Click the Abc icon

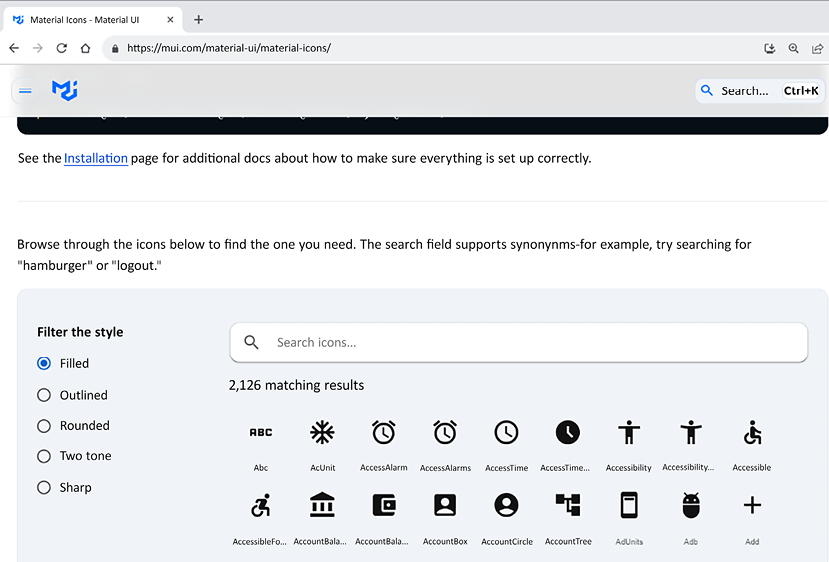(260, 432)
